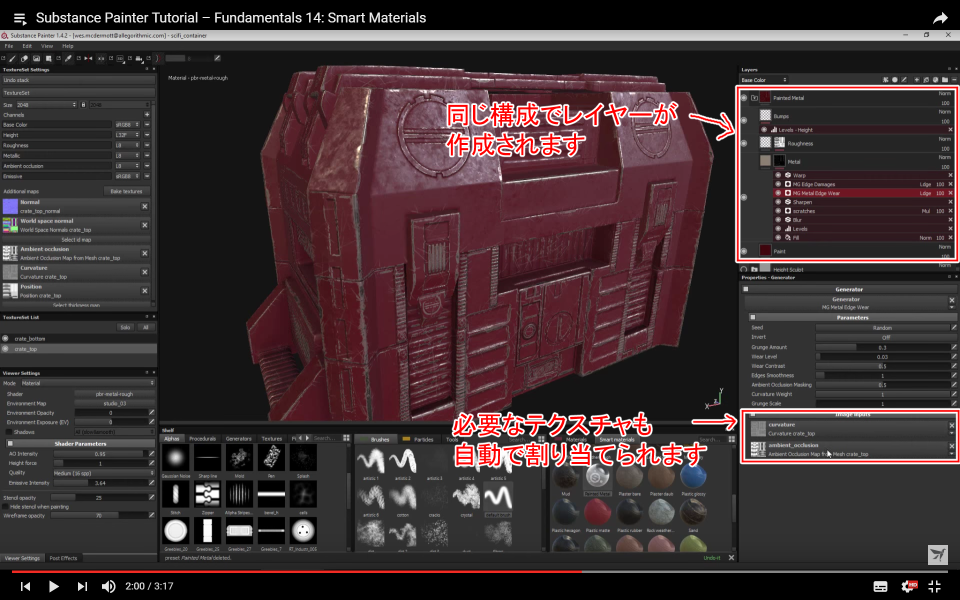
Task: Open the camera render icon in toolbar
Action: tap(140, 58)
